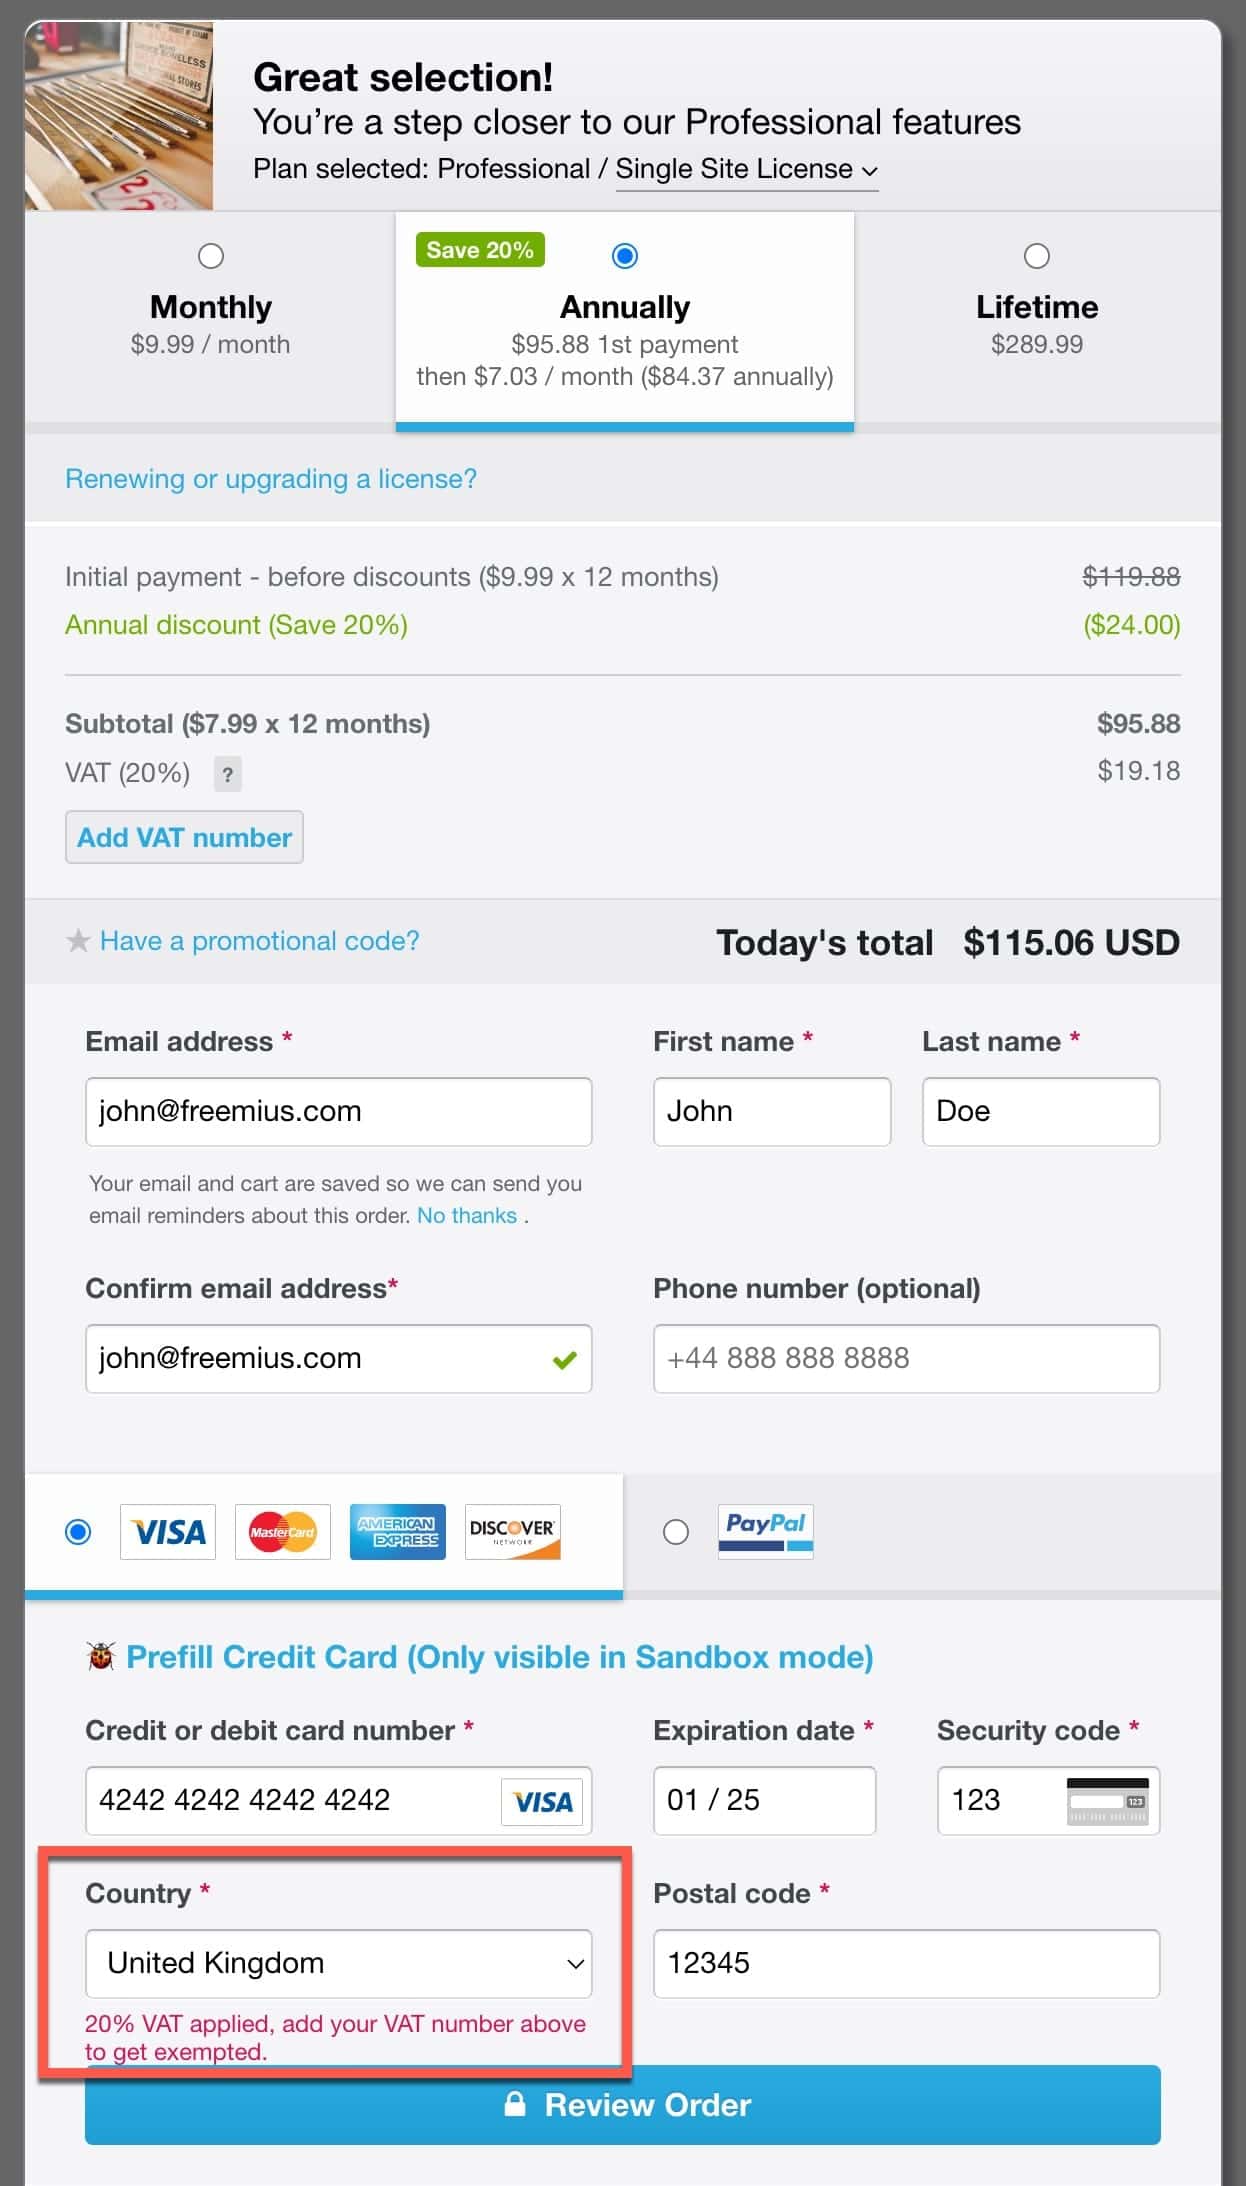Image resolution: width=1246 pixels, height=2186 pixels.
Task: Select the Annually plan tab
Action: click(x=625, y=320)
